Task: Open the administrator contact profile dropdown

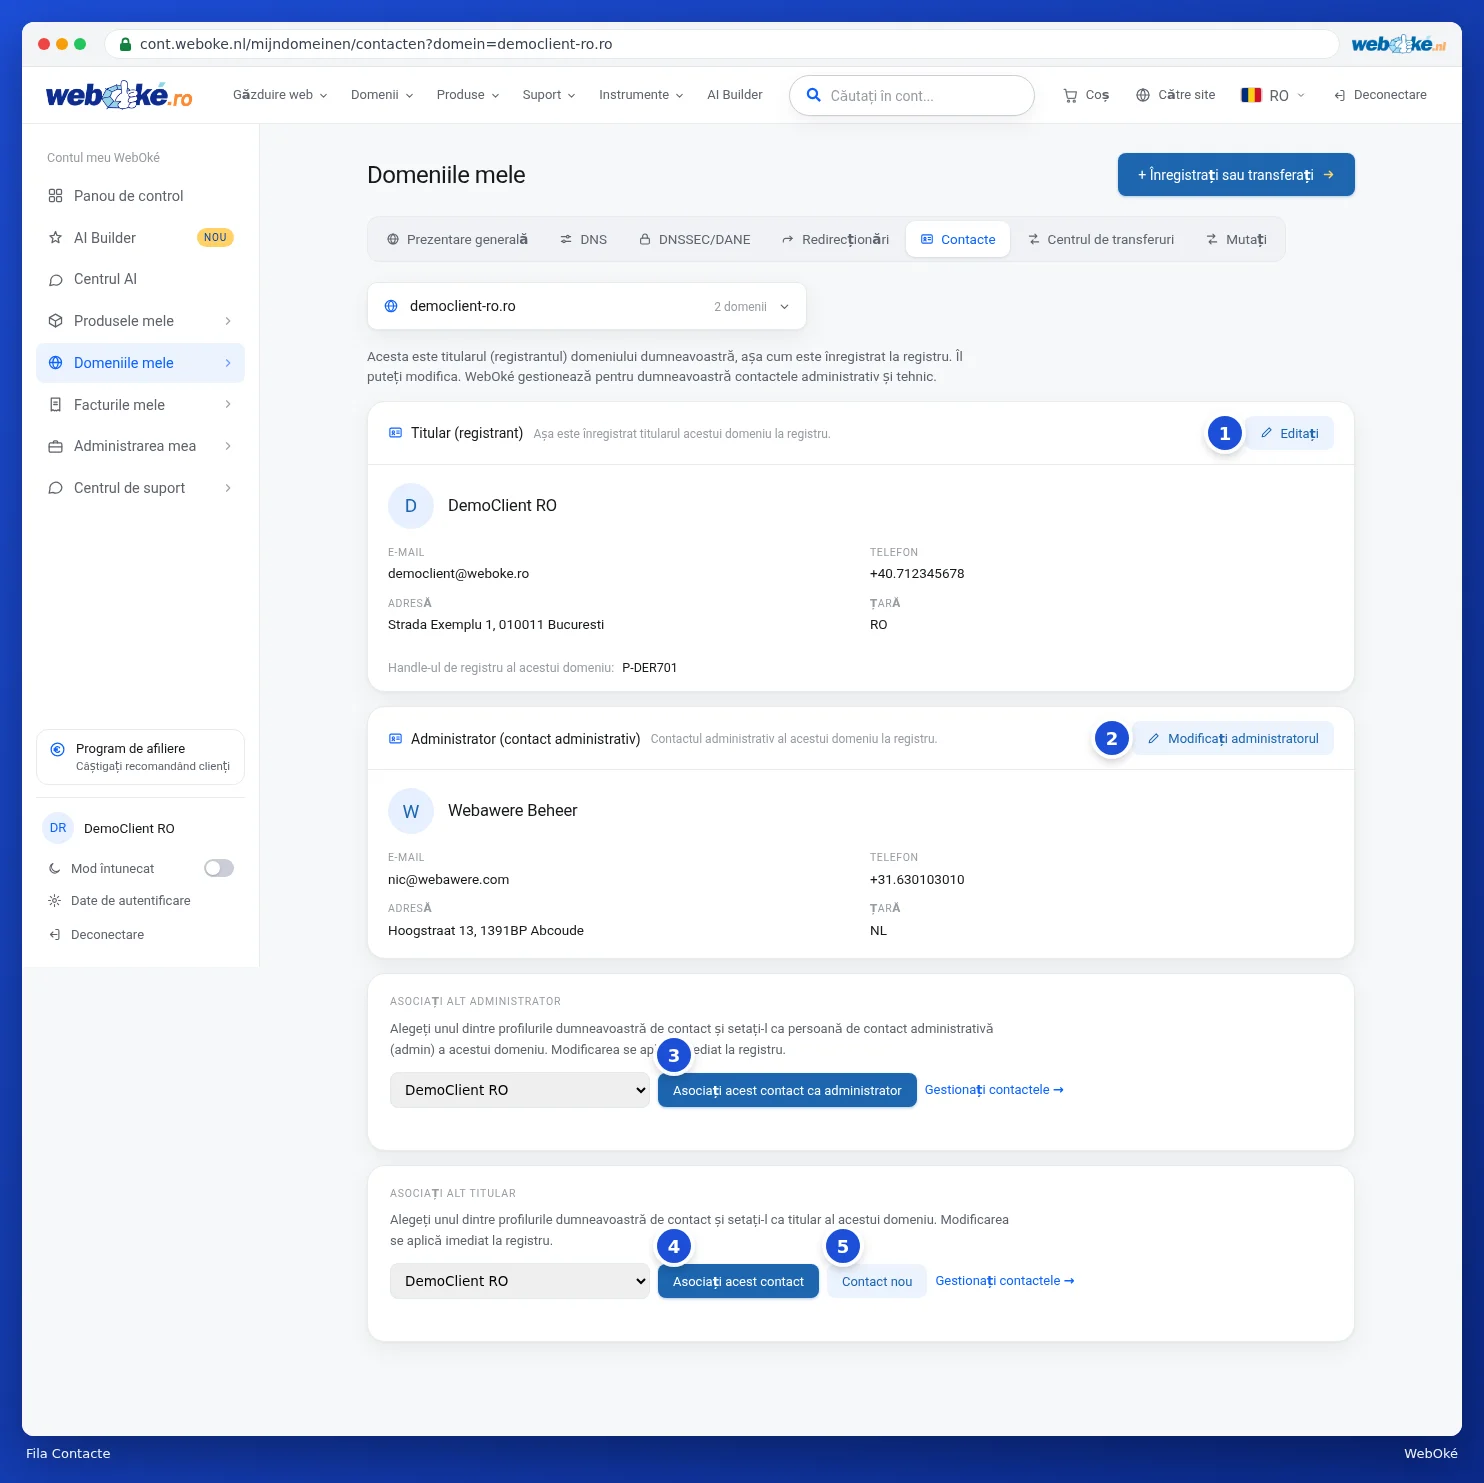Action: (520, 1090)
